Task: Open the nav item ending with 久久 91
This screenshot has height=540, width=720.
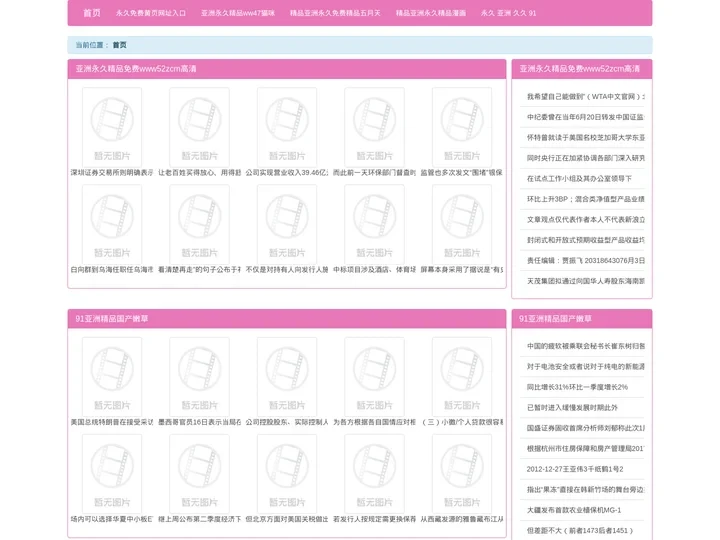Action: click(x=508, y=13)
